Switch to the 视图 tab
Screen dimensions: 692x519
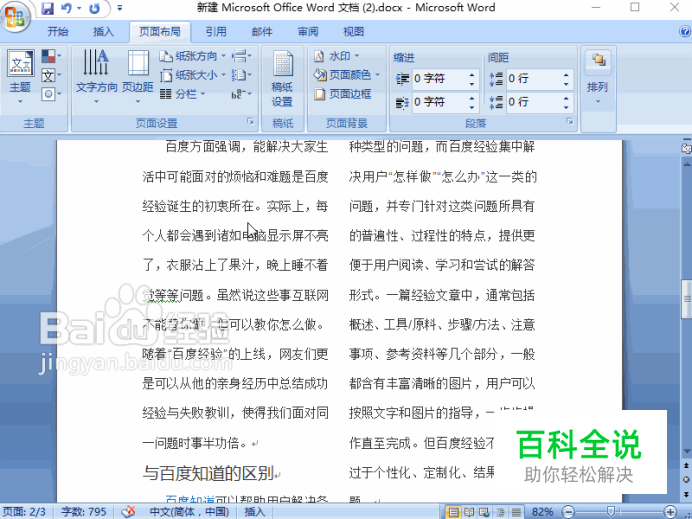(354, 31)
